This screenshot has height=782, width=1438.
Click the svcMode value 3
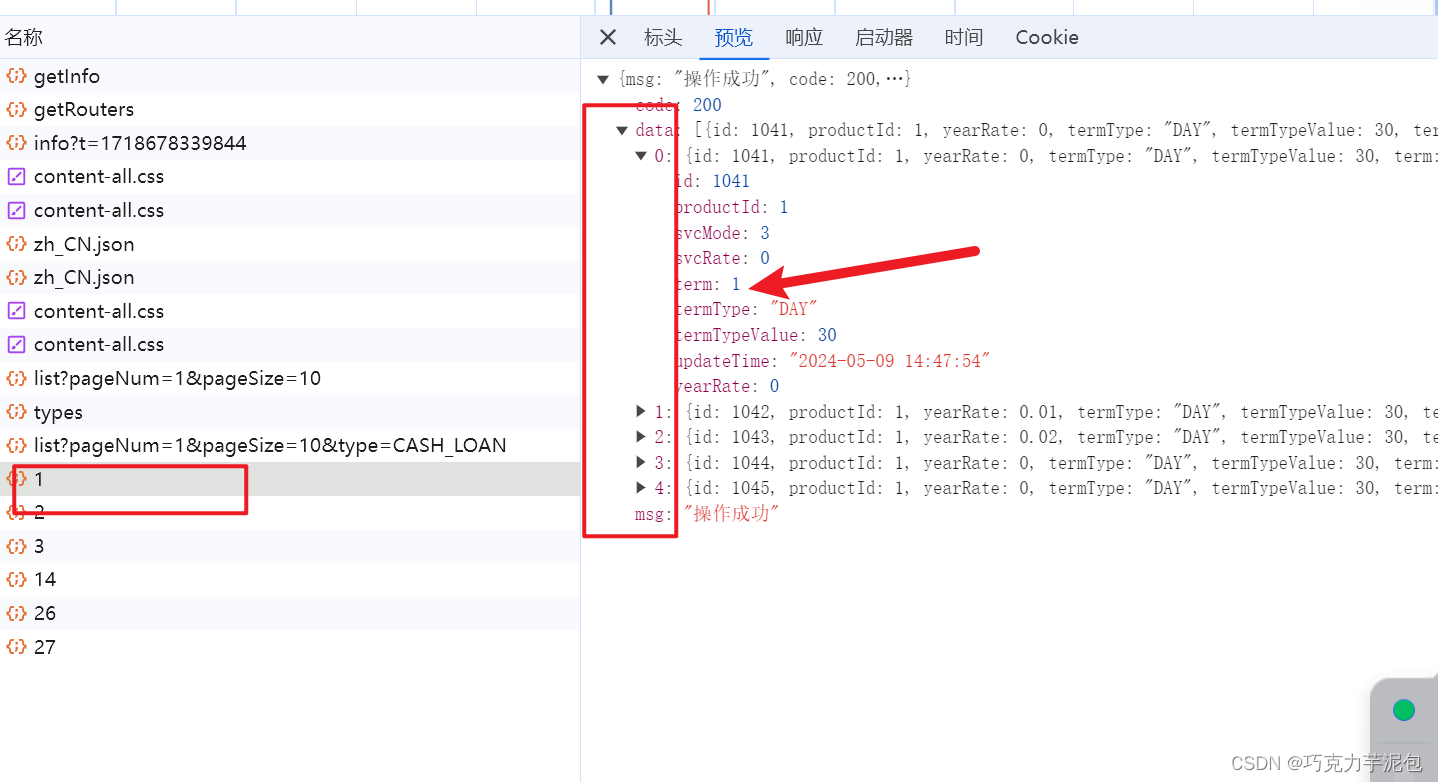(x=764, y=233)
